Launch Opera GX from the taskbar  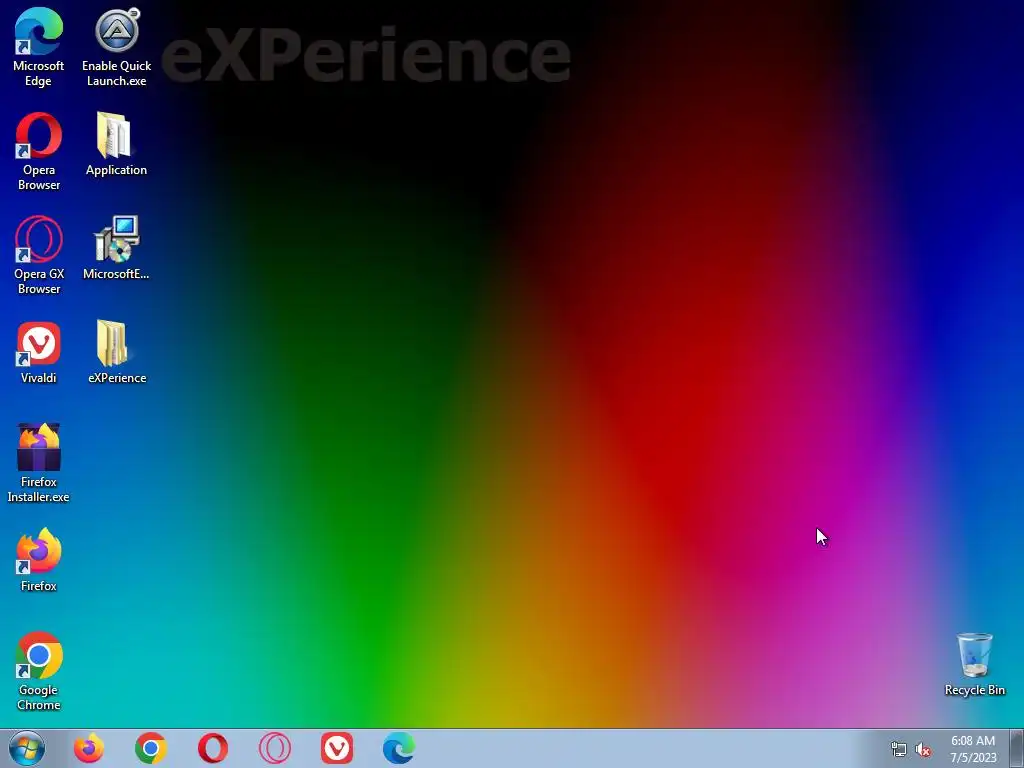click(275, 748)
